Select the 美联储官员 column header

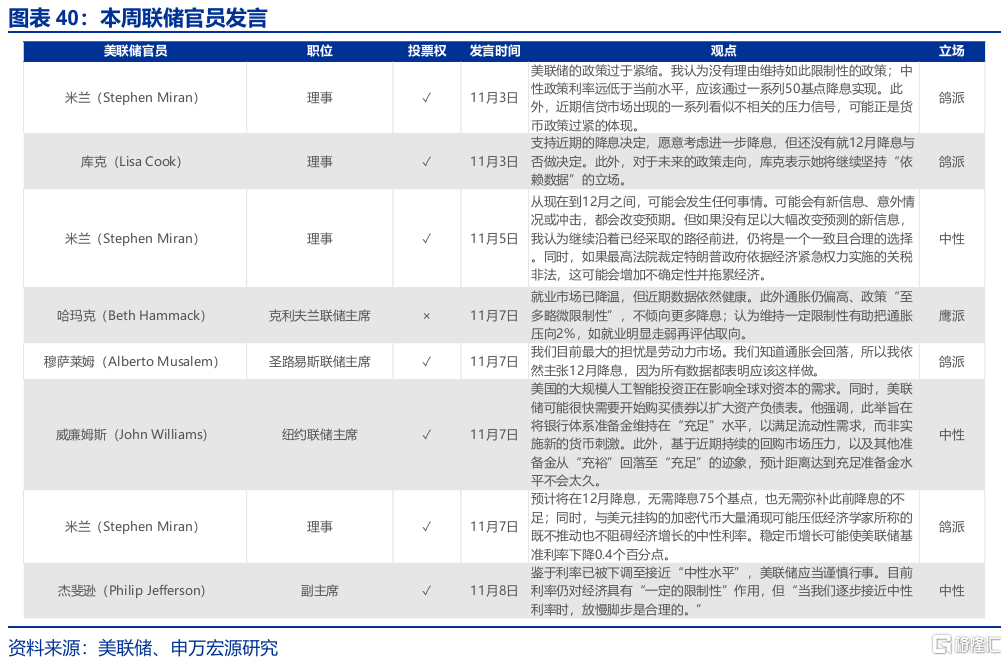[x=135, y=51]
